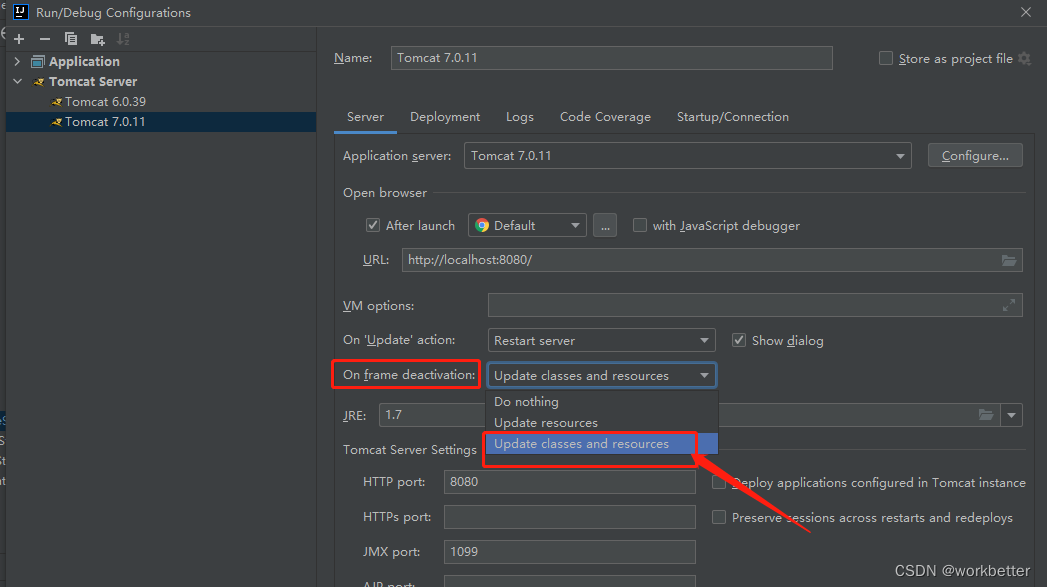
Task: Enable Preserve sessions across restarts and redeploys
Action: (718, 517)
